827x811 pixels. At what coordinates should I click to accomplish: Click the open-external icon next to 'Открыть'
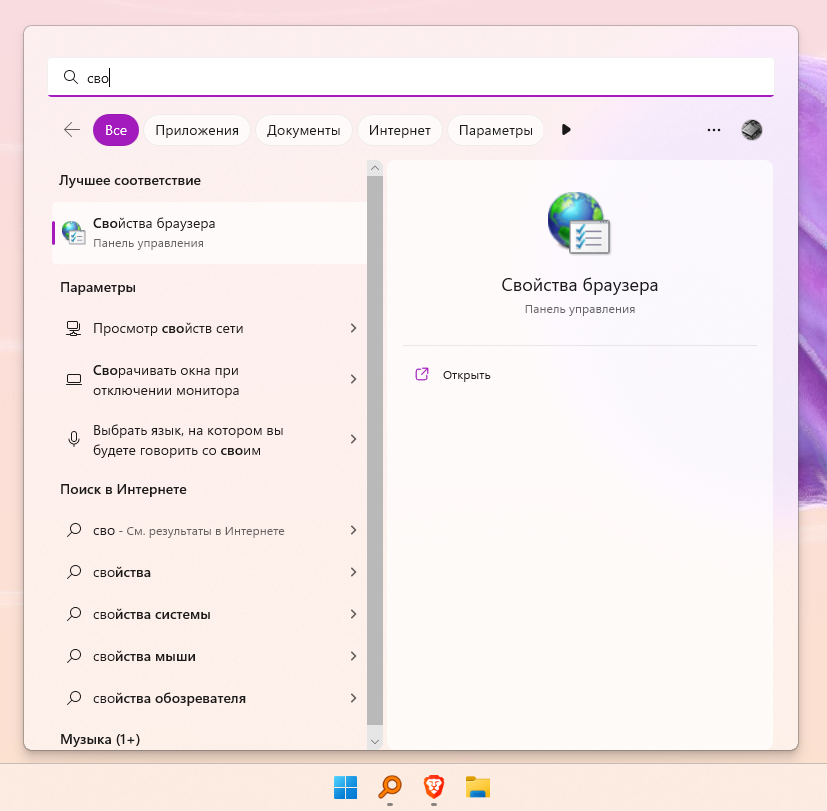coord(422,374)
